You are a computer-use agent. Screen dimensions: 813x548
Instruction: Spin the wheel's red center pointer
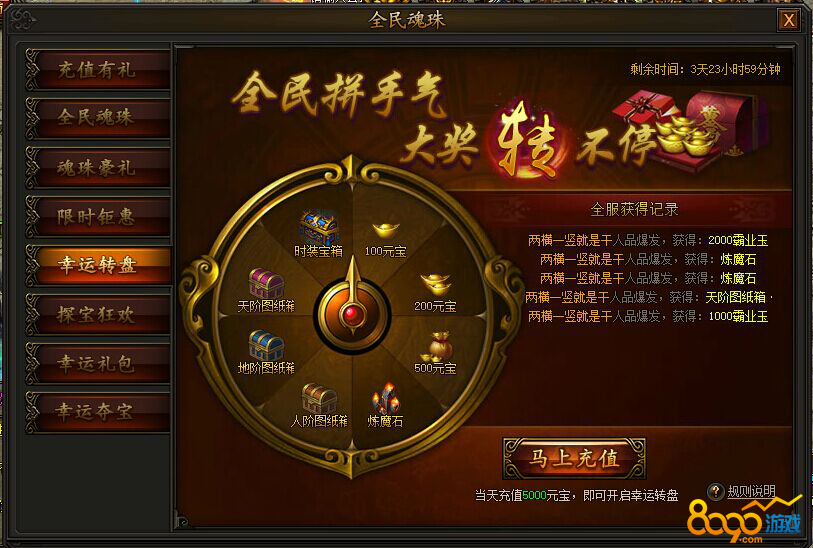pyautogui.click(x=353, y=313)
